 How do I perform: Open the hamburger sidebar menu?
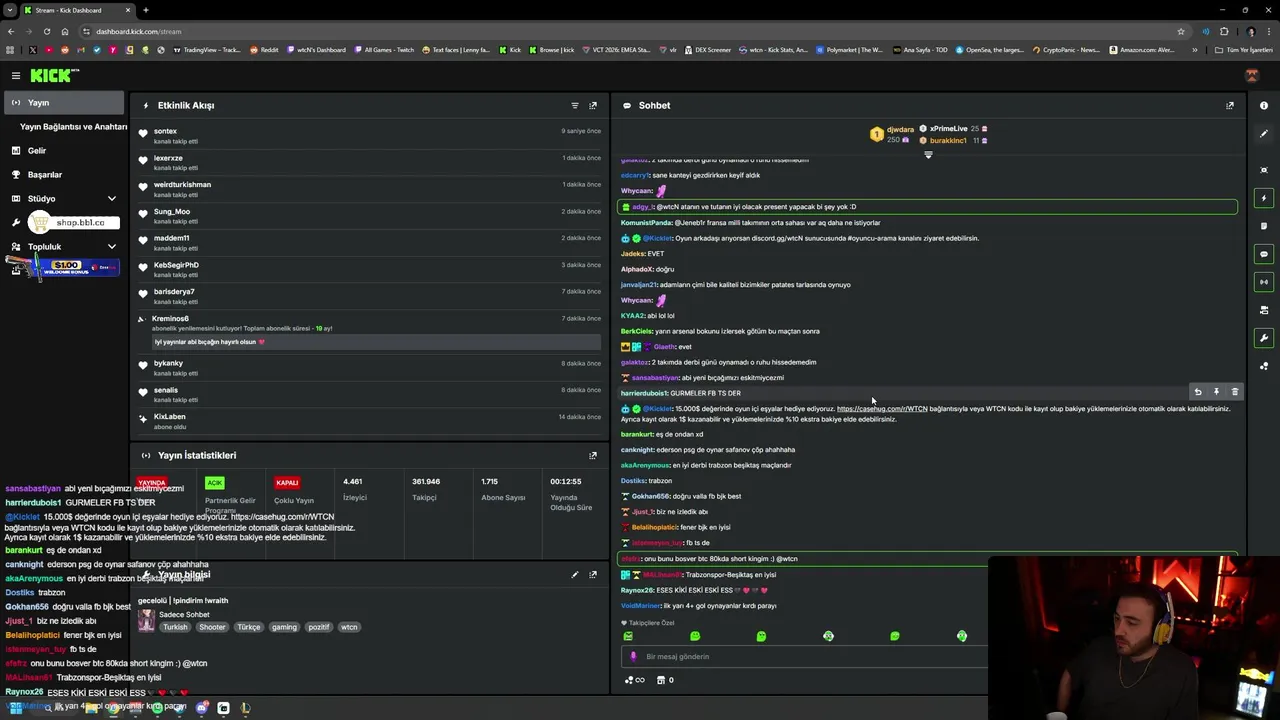pos(16,76)
